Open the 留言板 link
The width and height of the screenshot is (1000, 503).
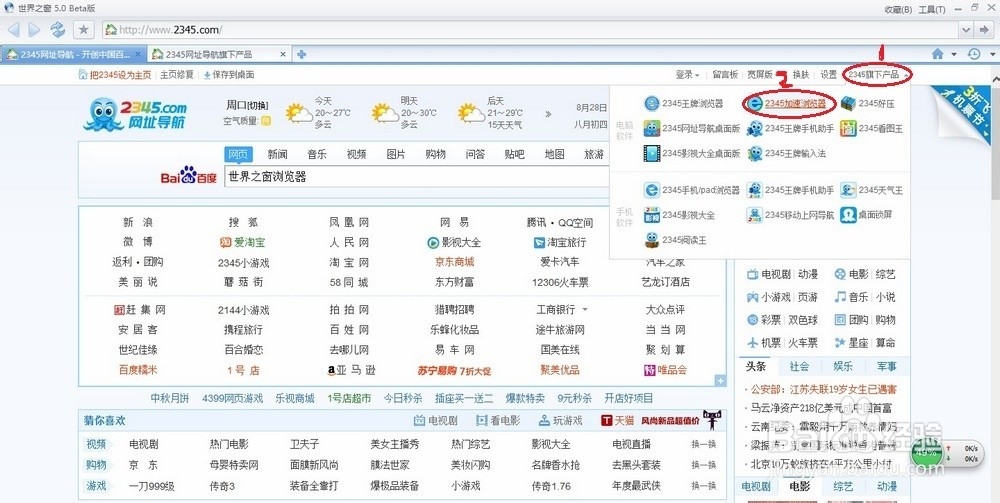(x=725, y=75)
